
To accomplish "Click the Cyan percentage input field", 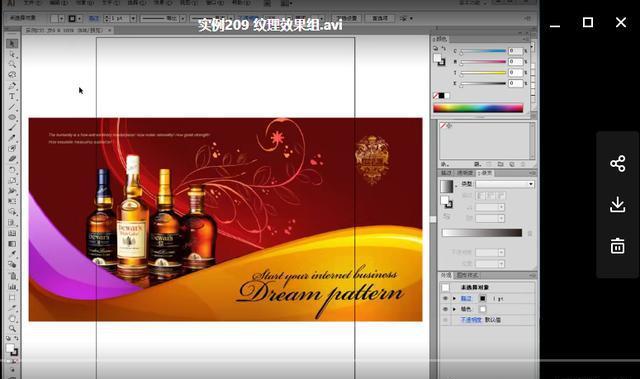I will click(x=515, y=51).
